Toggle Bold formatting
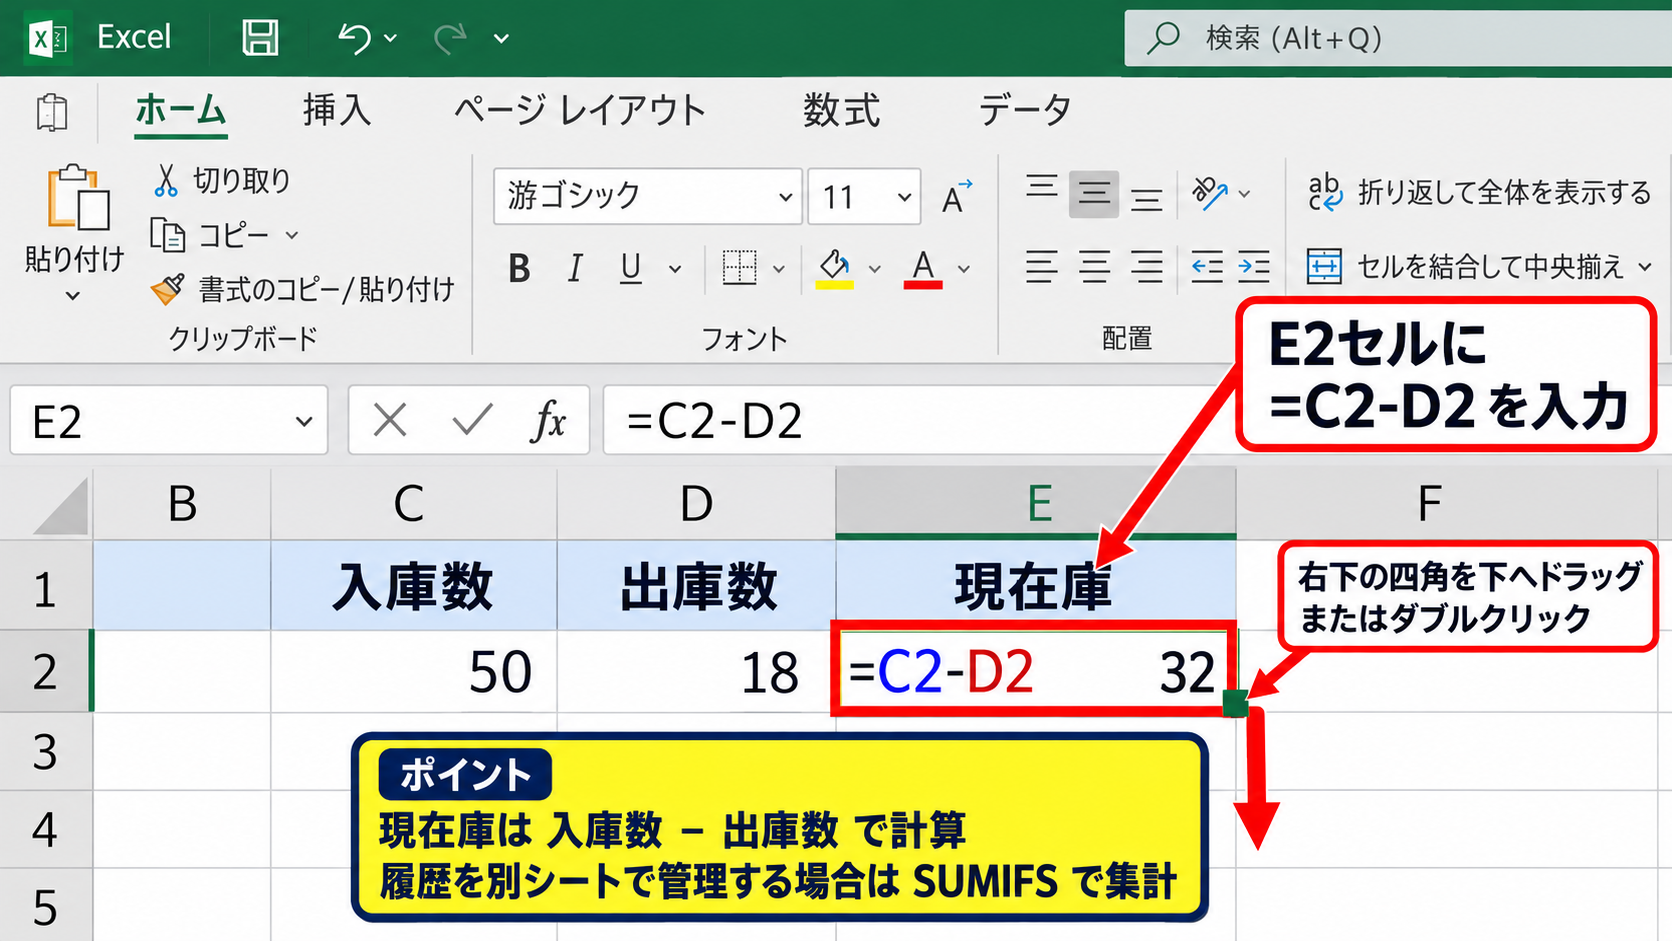This screenshot has height=941, width=1672. [519, 268]
